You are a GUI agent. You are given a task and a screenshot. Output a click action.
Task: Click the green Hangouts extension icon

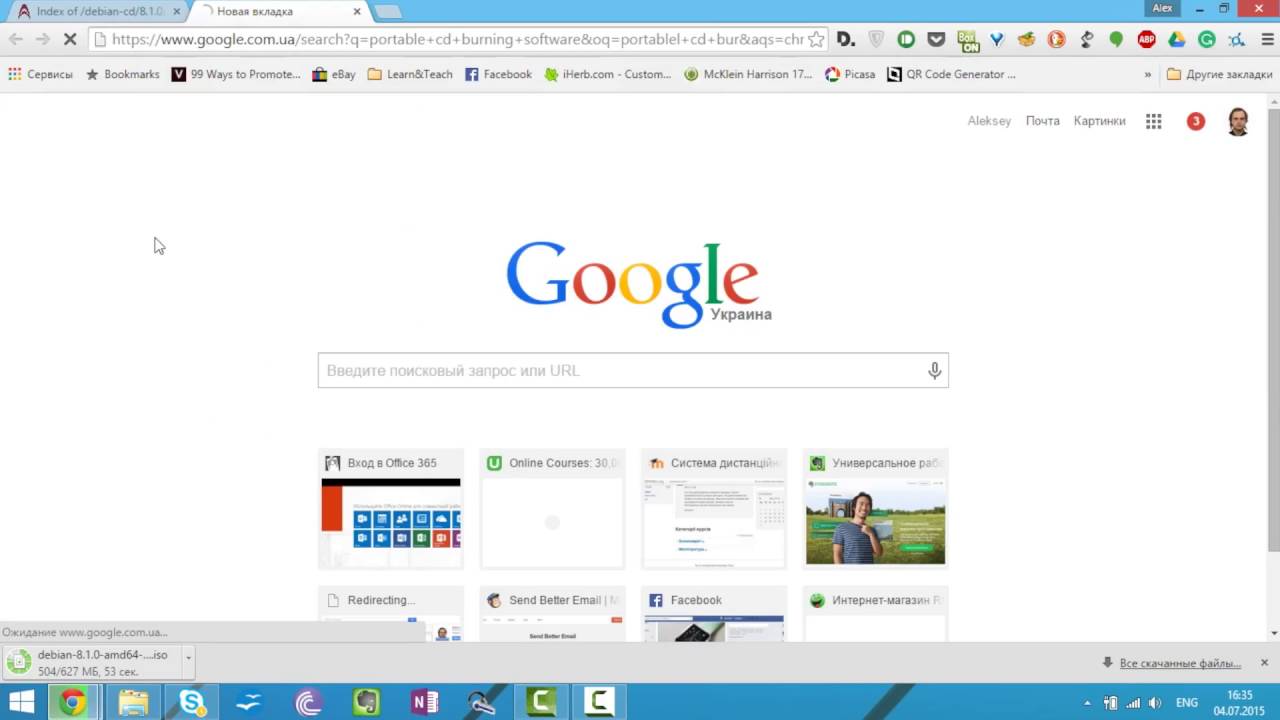1116,40
